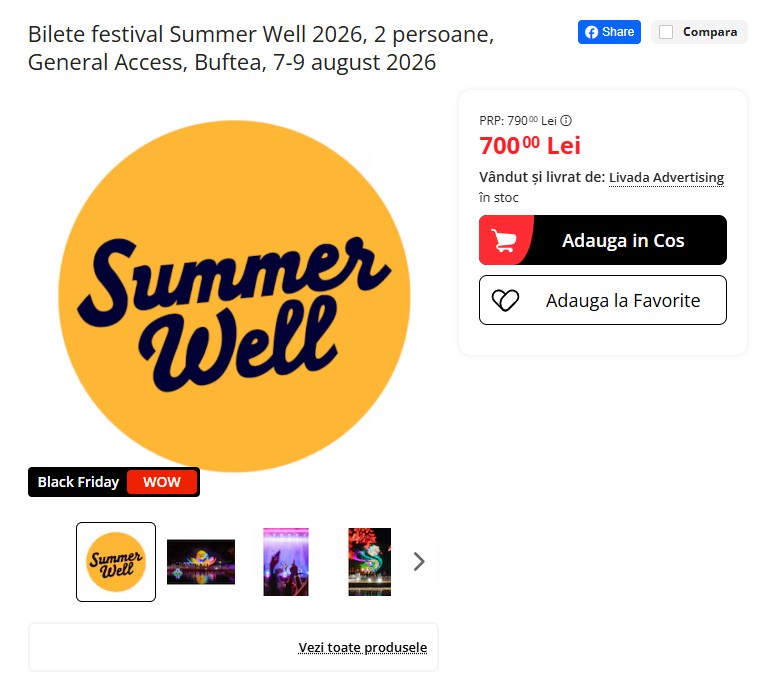The width and height of the screenshot is (774, 685).
Task: Click the Compara label text
Action: pyautogui.click(x=710, y=32)
